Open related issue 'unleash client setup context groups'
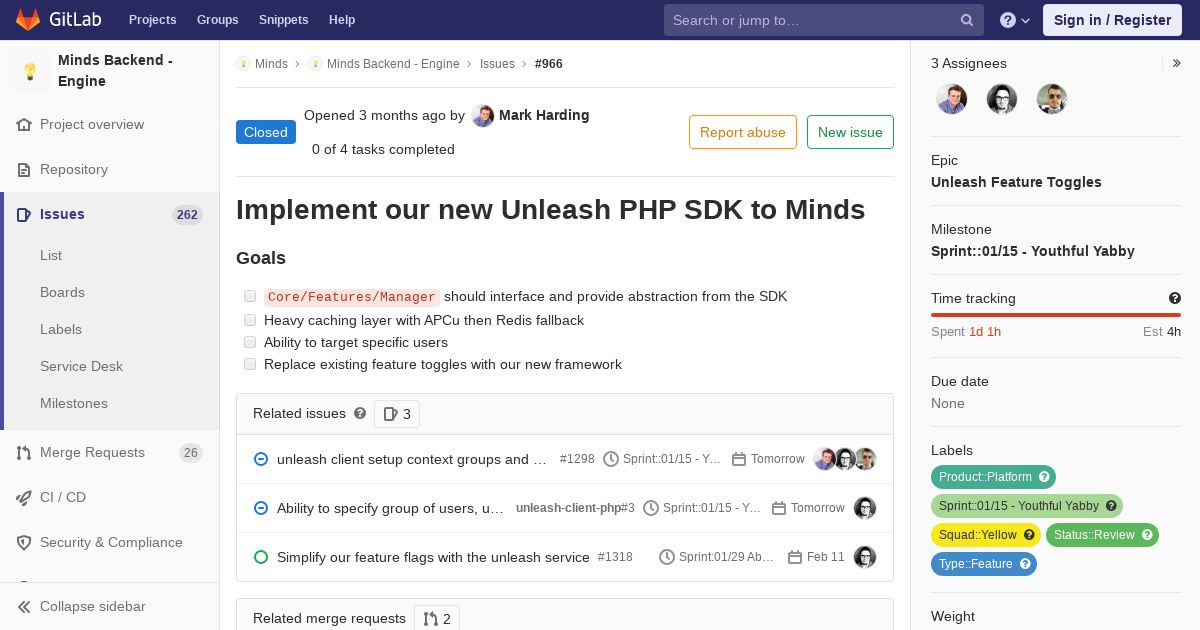Viewport: 1200px width, 630px height. point(412,459)
